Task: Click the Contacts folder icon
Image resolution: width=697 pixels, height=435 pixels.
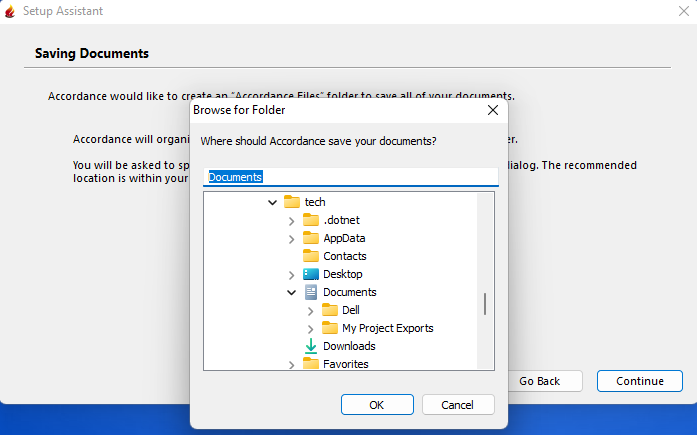Action: coord(311,256)
